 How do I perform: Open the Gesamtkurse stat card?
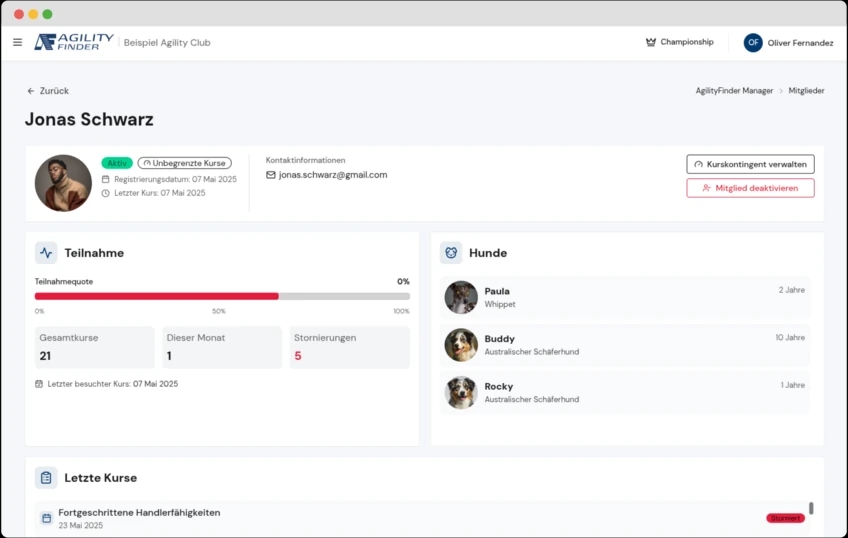click(x=95, y=347)
